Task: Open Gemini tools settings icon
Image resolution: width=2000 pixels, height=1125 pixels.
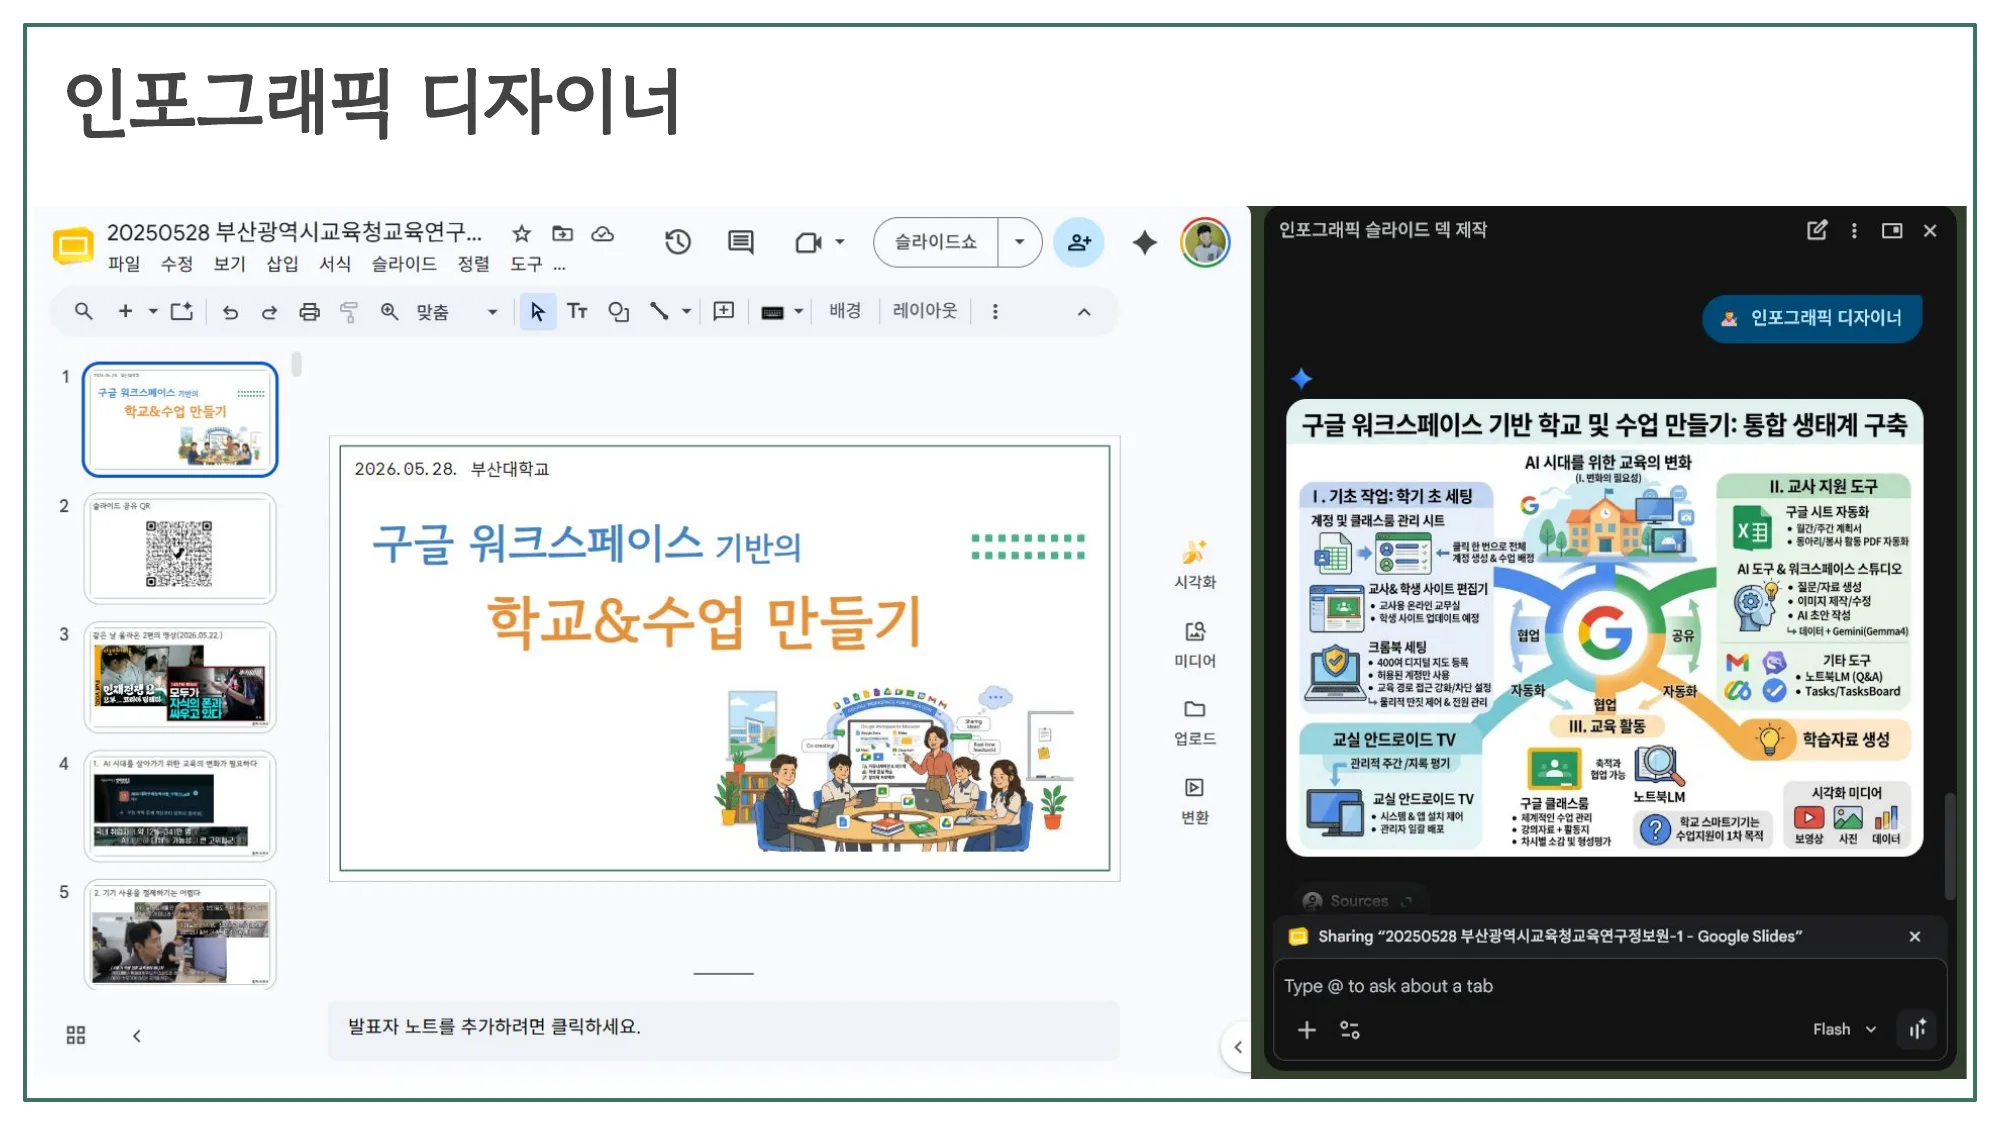Action: point(1349,1030)
